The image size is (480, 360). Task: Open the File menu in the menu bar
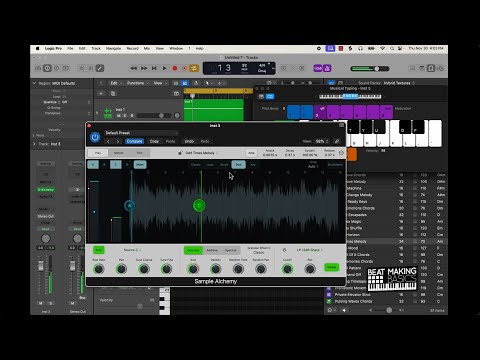(70, 49)
